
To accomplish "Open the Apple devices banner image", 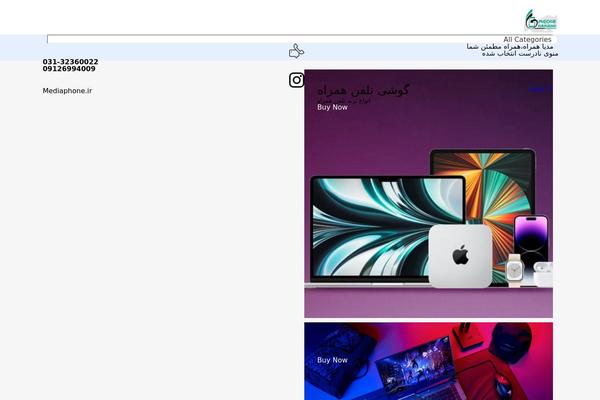I will [428, 194].
